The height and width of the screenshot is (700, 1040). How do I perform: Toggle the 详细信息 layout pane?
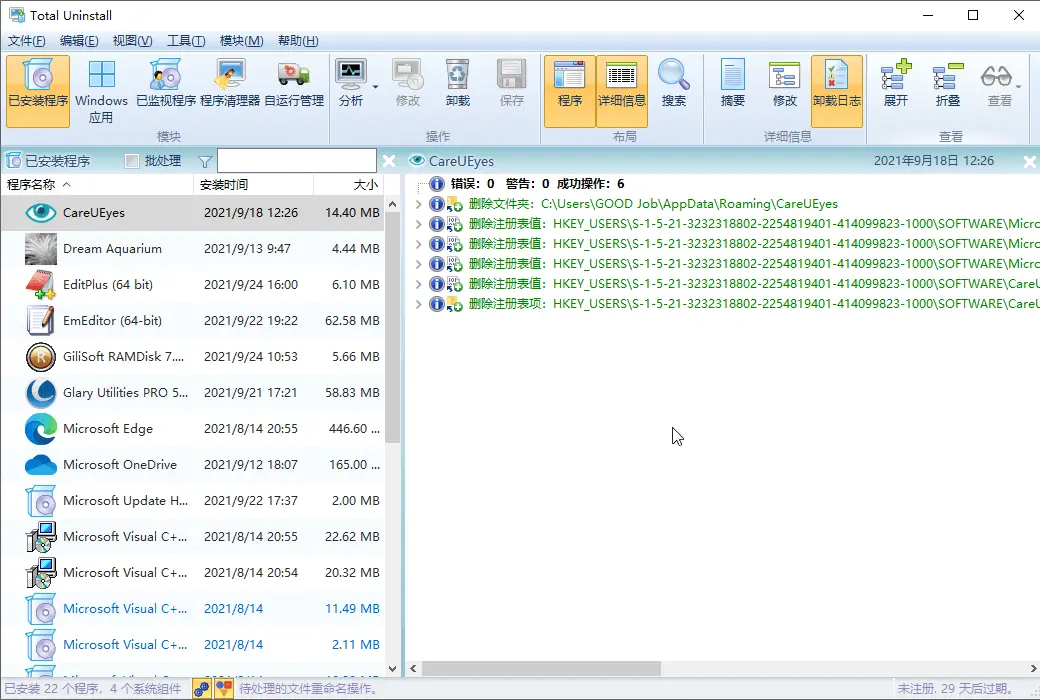point(621,91)
